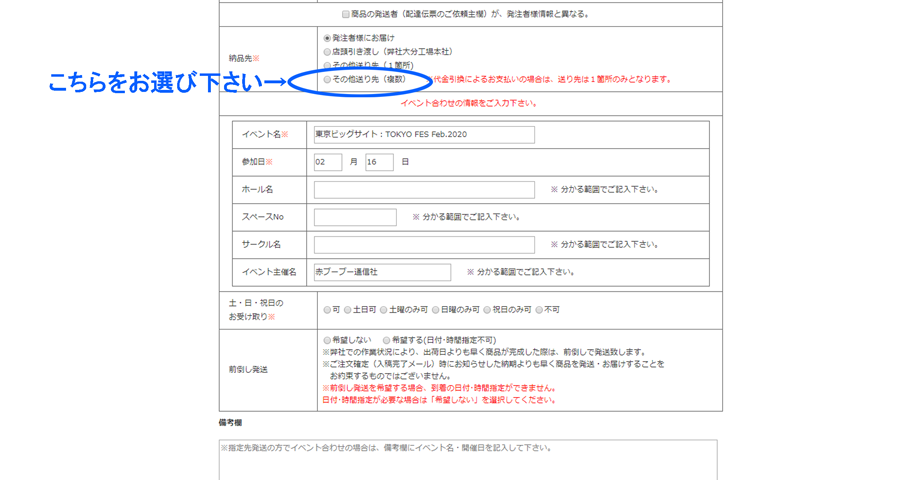Check the 商品の発送者 differs checkbox
This screenshot has height=480, width=920.
[x=346, y=15]
